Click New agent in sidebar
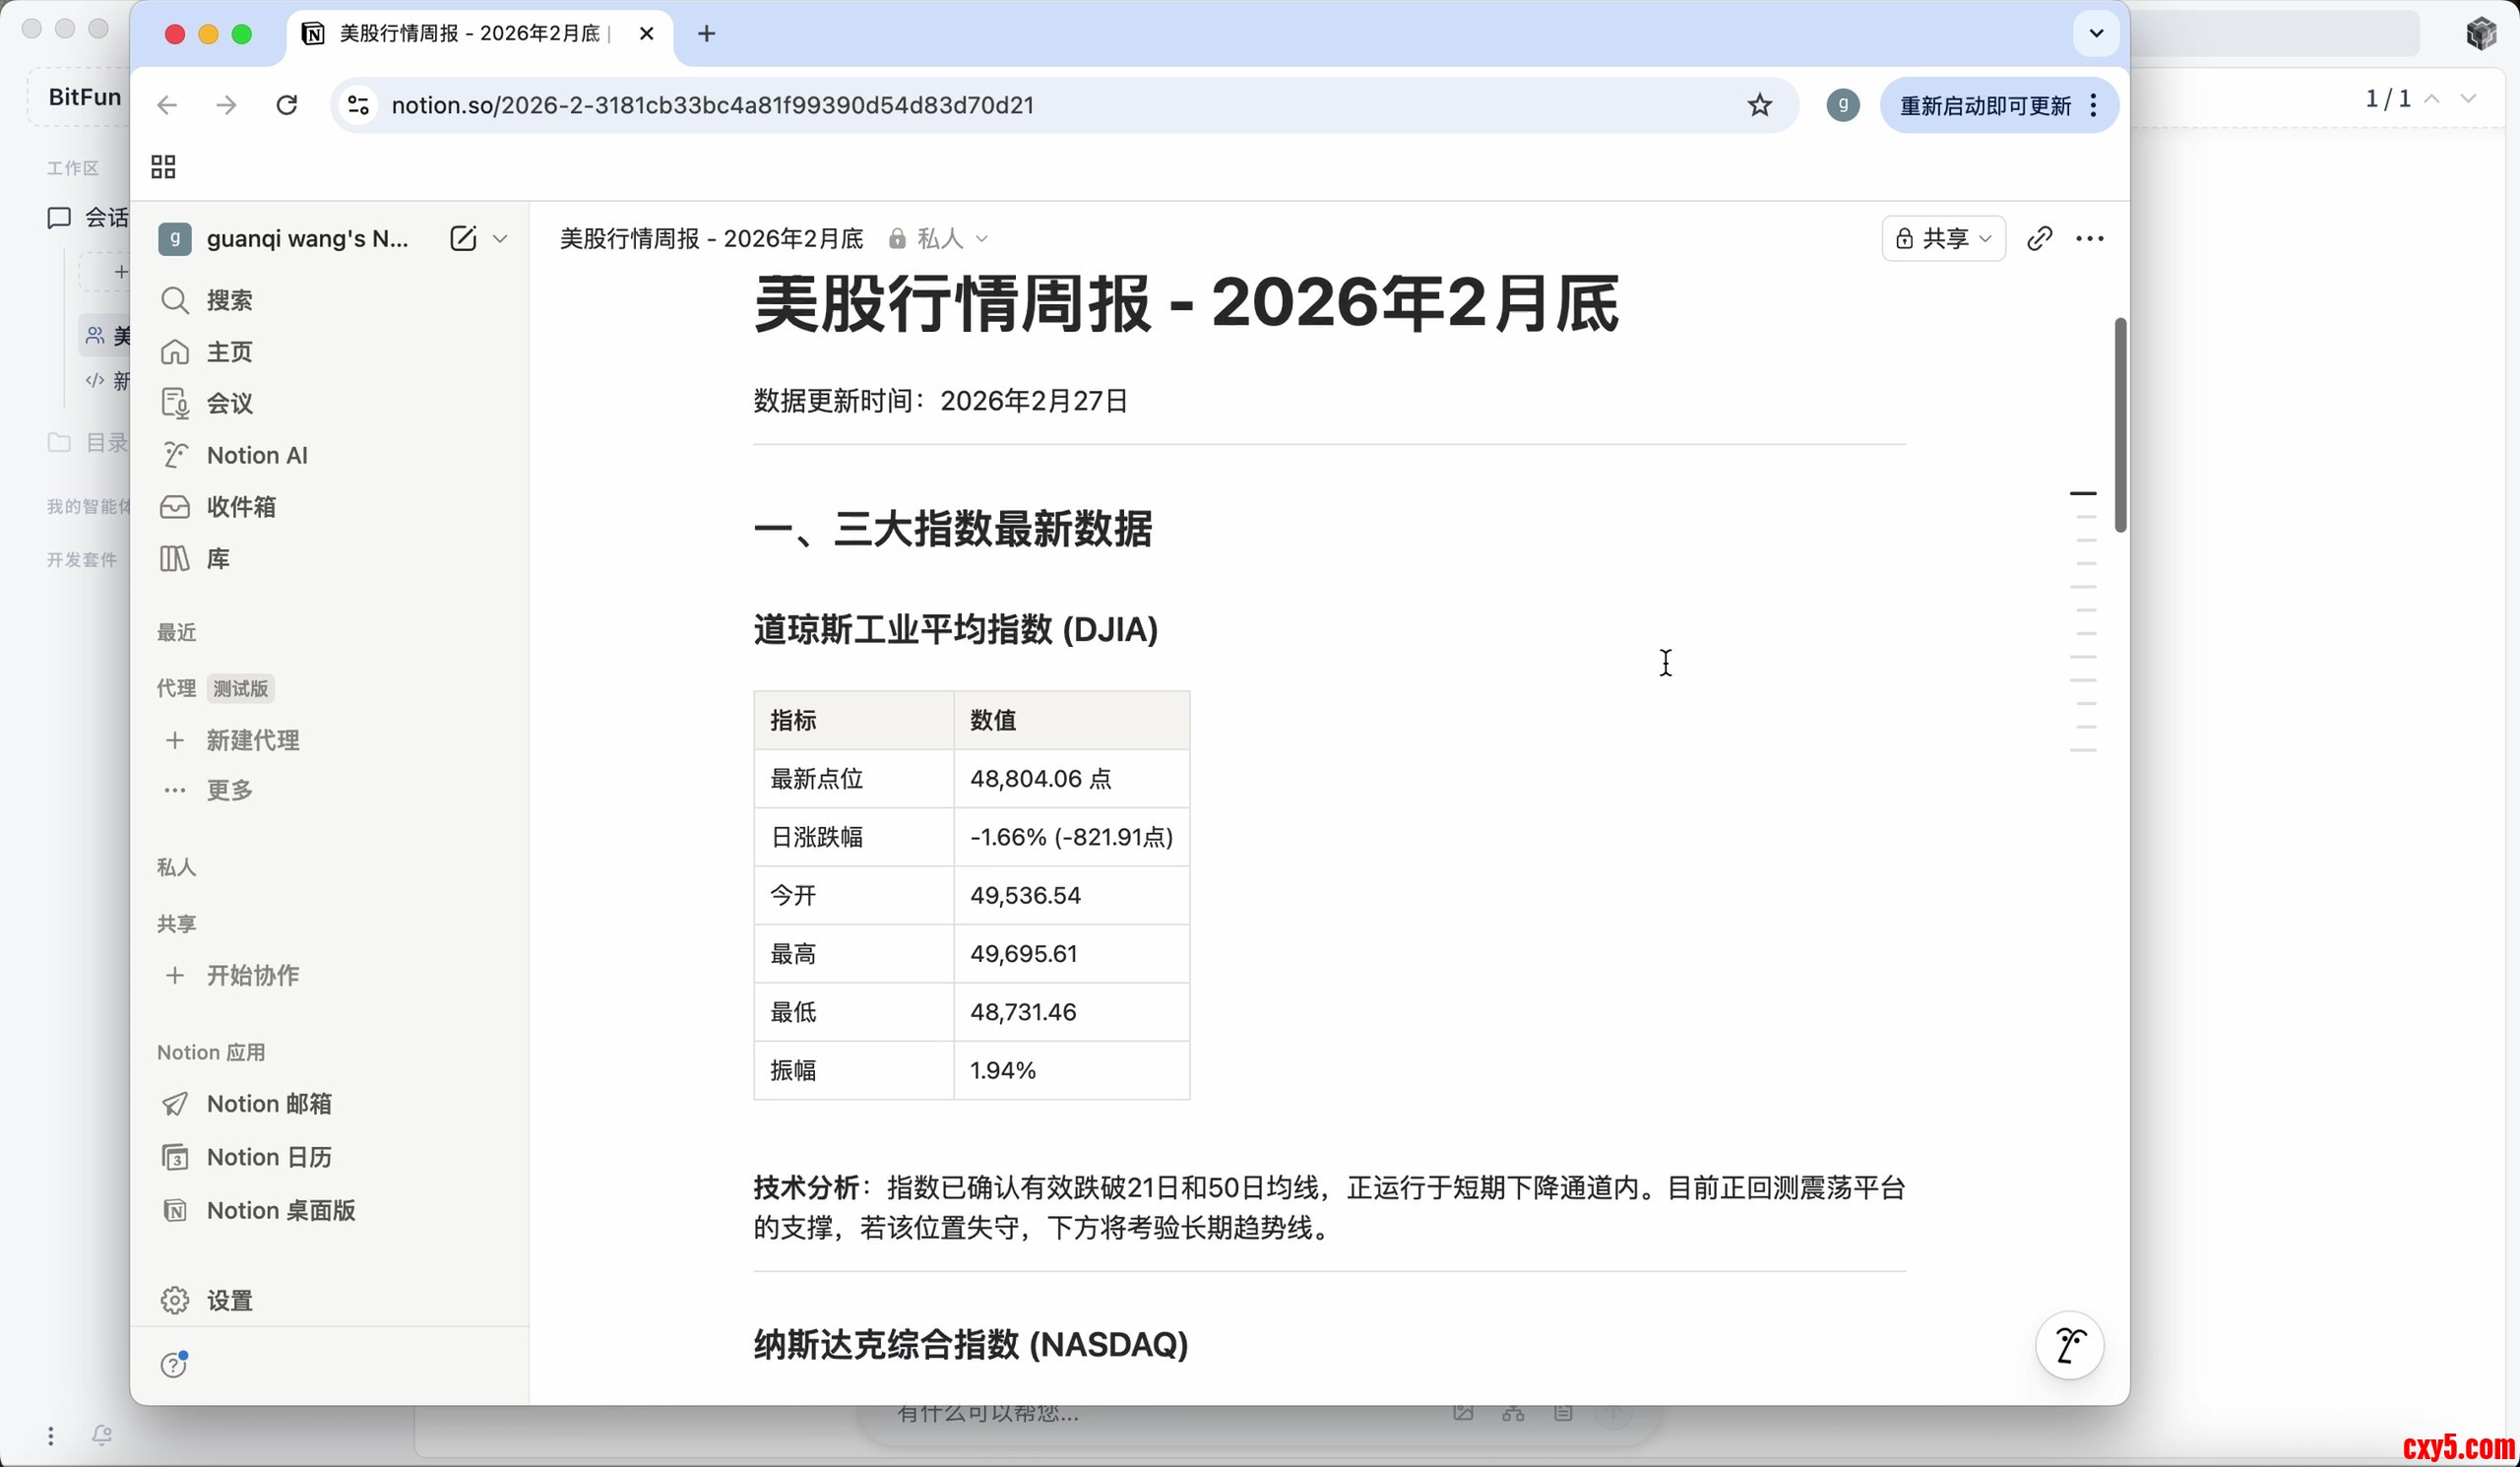The height and width of the screenshot is (1467, 2520). (x=252, y=740)
